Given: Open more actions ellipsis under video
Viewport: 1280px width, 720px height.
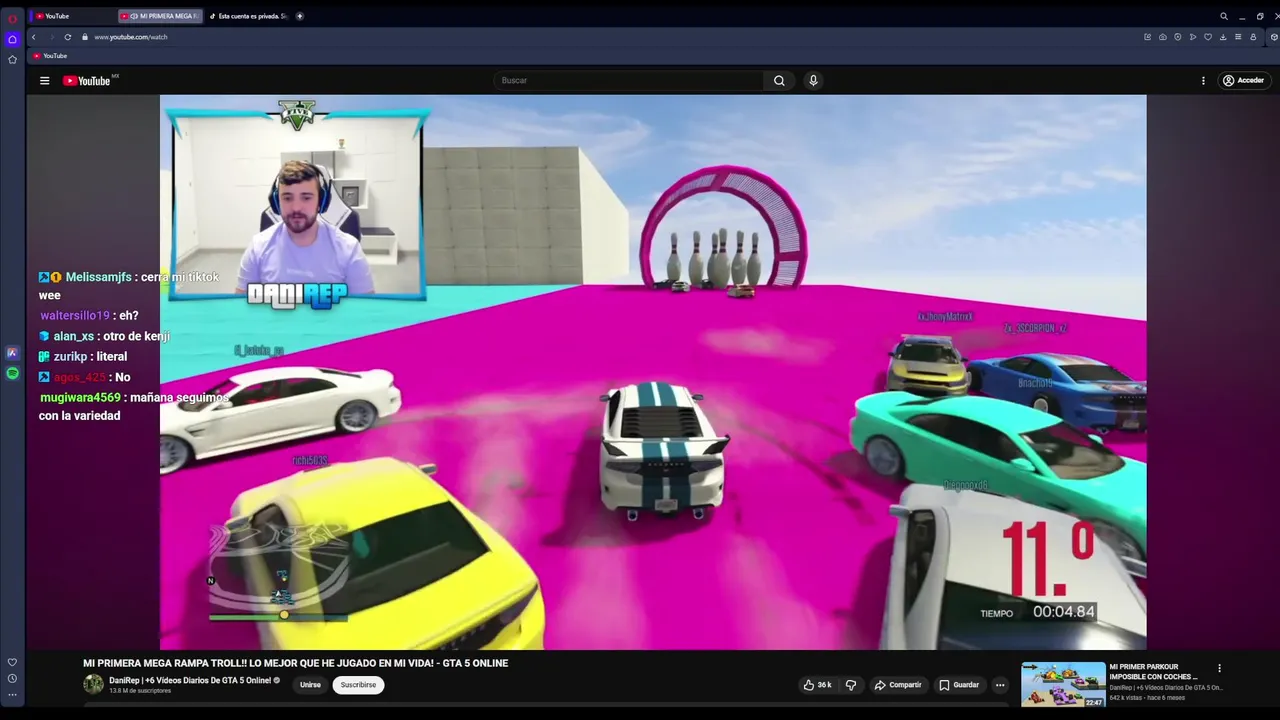Looking at the screenshot, I should tap(1000, 685).
